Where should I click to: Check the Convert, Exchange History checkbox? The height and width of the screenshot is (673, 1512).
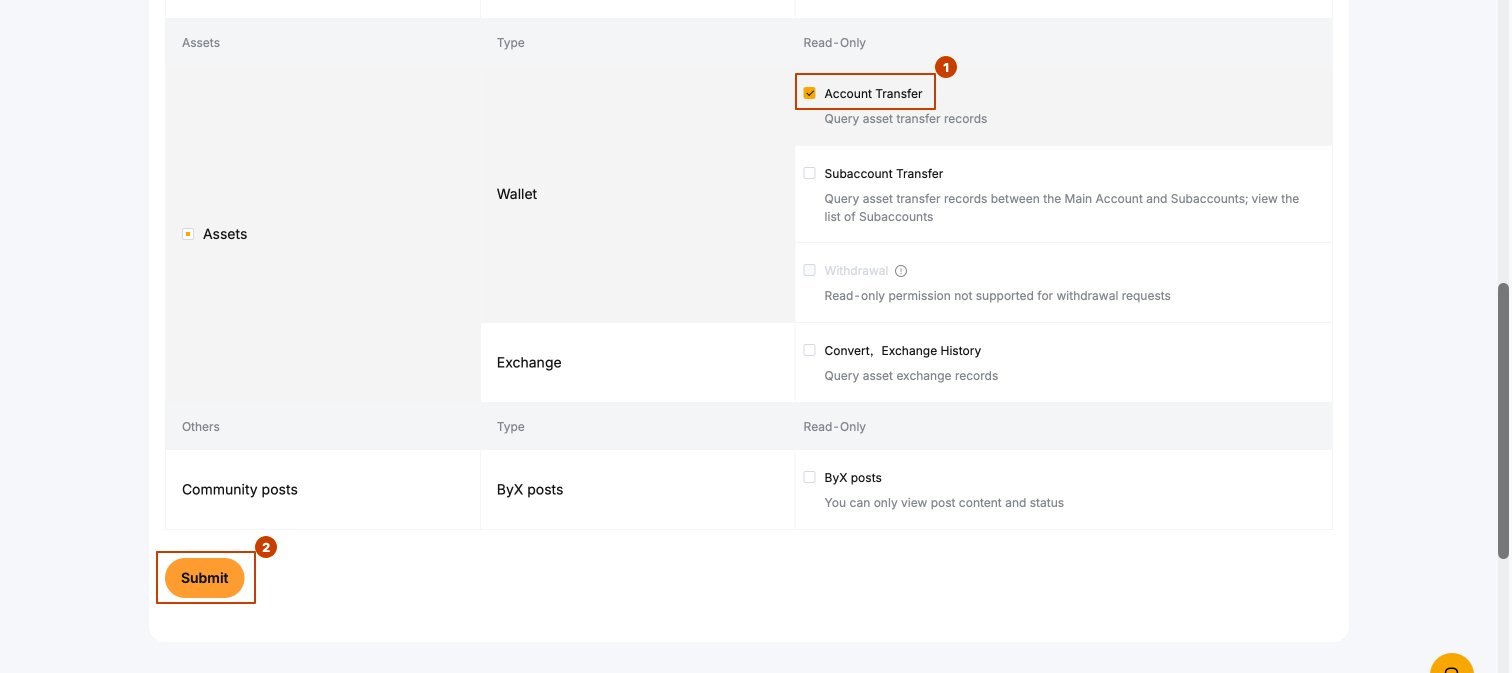[810, 350]
